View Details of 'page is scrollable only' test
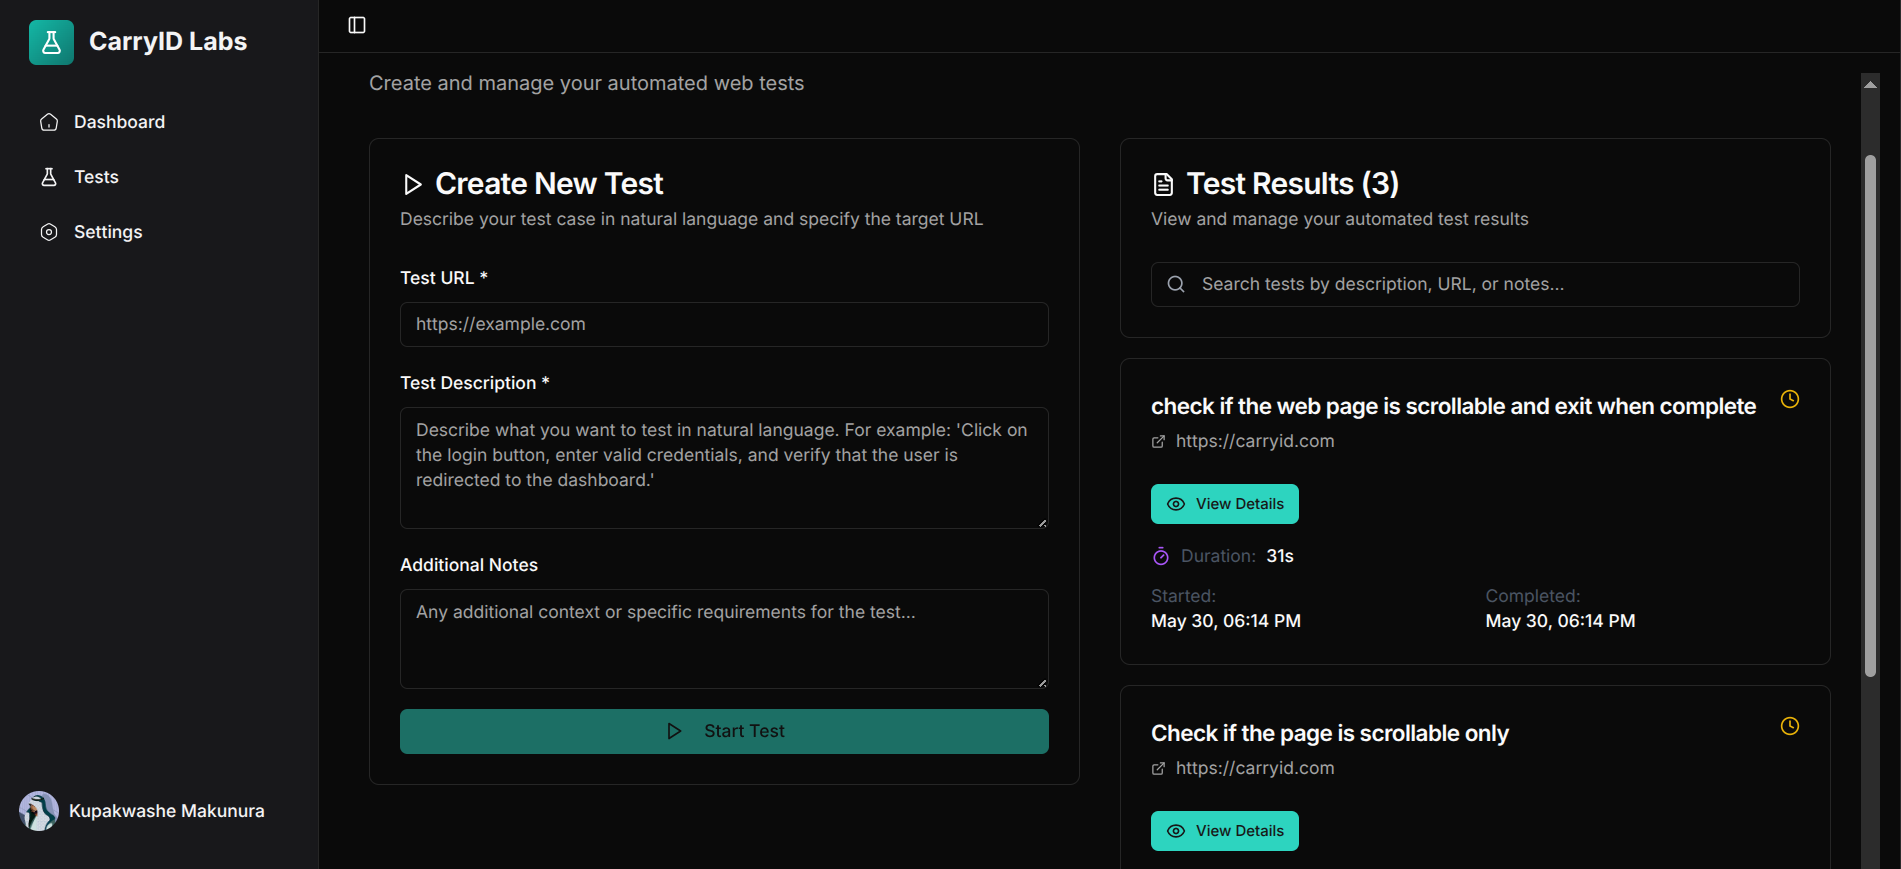Screen dimensions: 1901x869 1224,831
